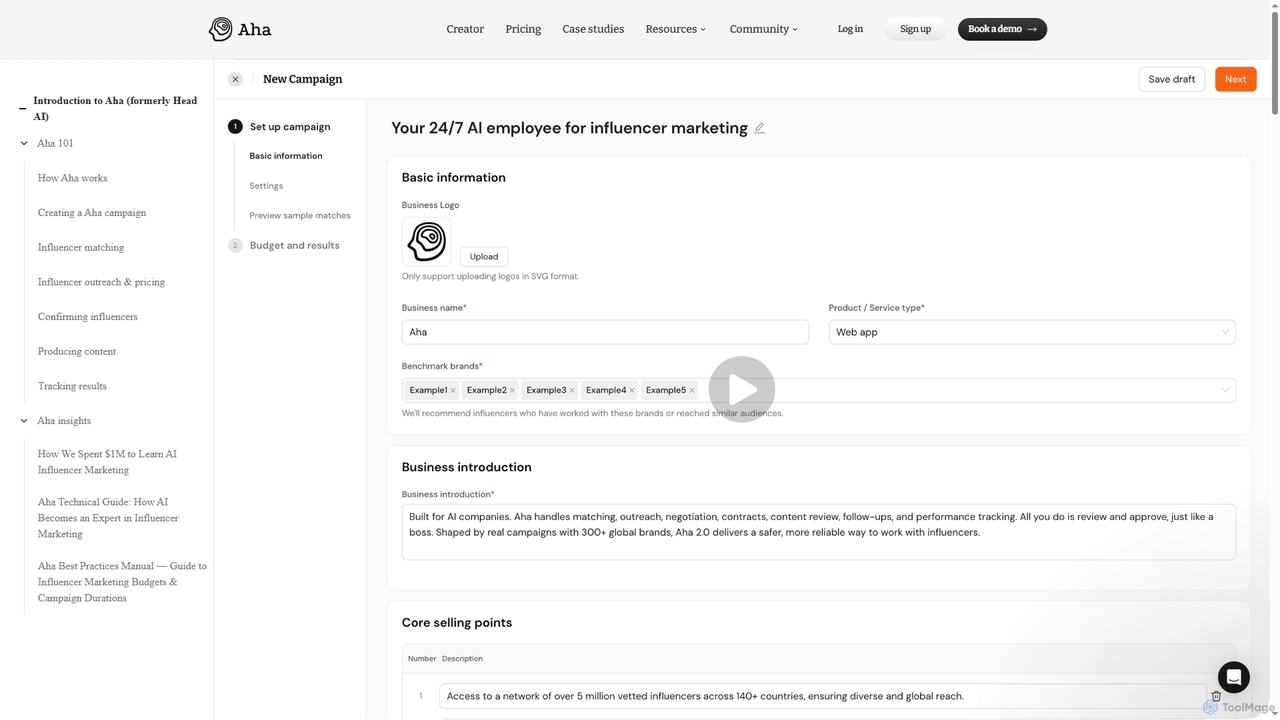Open the chat support widget
Viewport: 1280px width, 720px height.
[x=1234, y=677]
